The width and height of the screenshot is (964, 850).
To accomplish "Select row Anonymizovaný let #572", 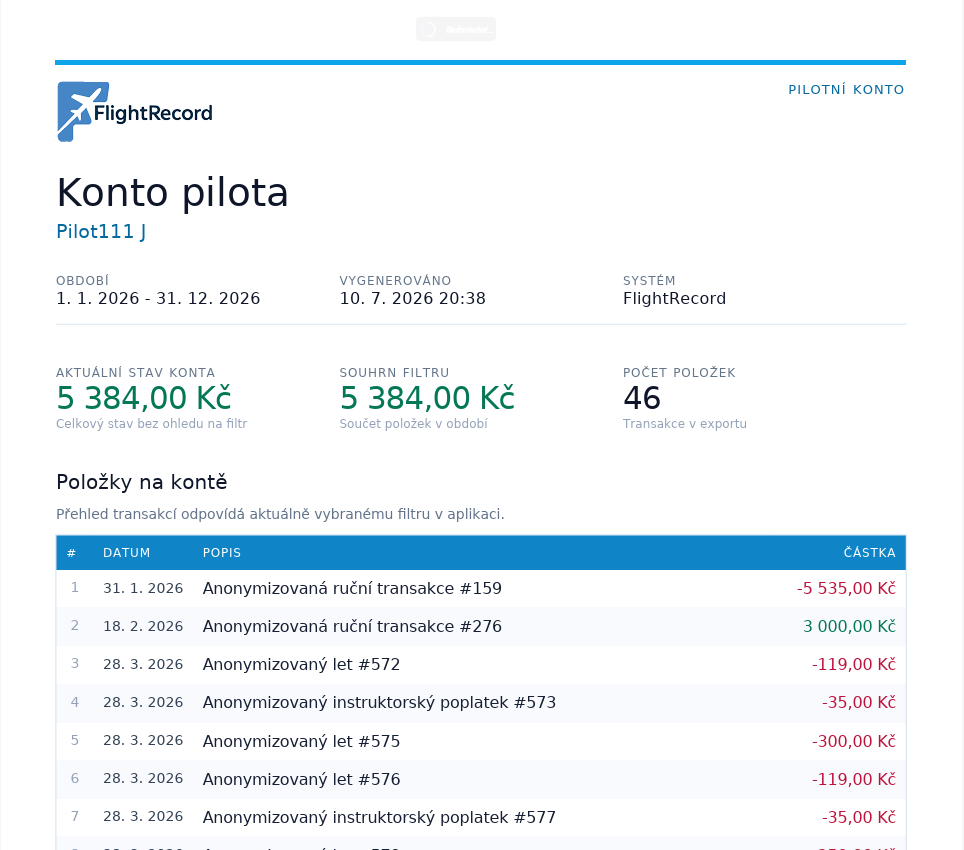I will pos(481,664).
